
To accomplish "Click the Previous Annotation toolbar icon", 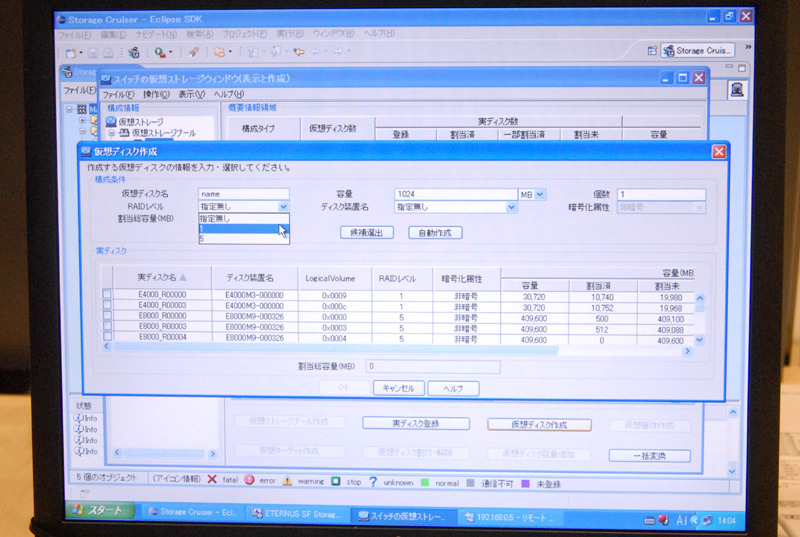I will pyautogui.click(x=276, y=52).
